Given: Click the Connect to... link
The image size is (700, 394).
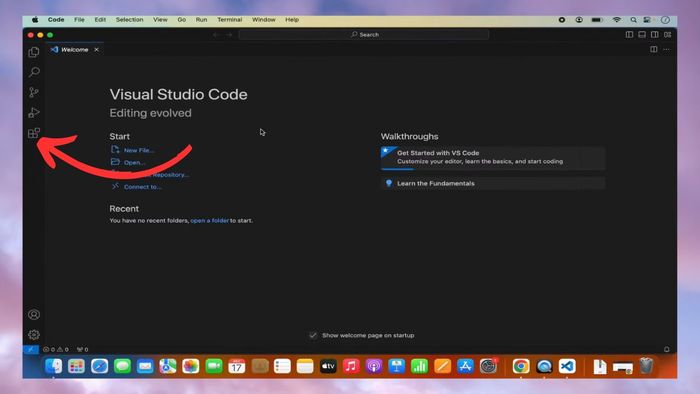Looking at the screenshot, I should pos(142,187).
